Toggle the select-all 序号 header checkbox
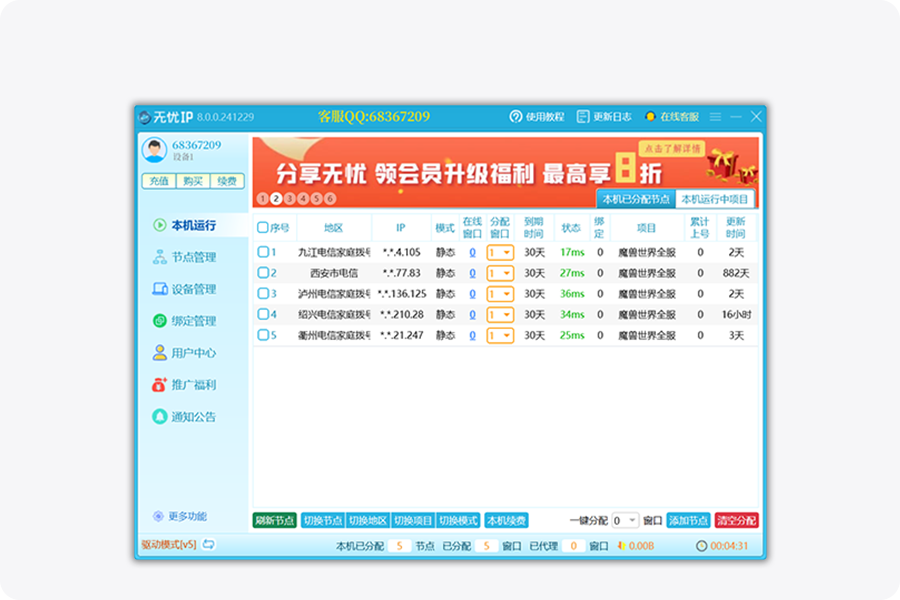The width and height of the screenshot is (900, 600). click(263, 228)
